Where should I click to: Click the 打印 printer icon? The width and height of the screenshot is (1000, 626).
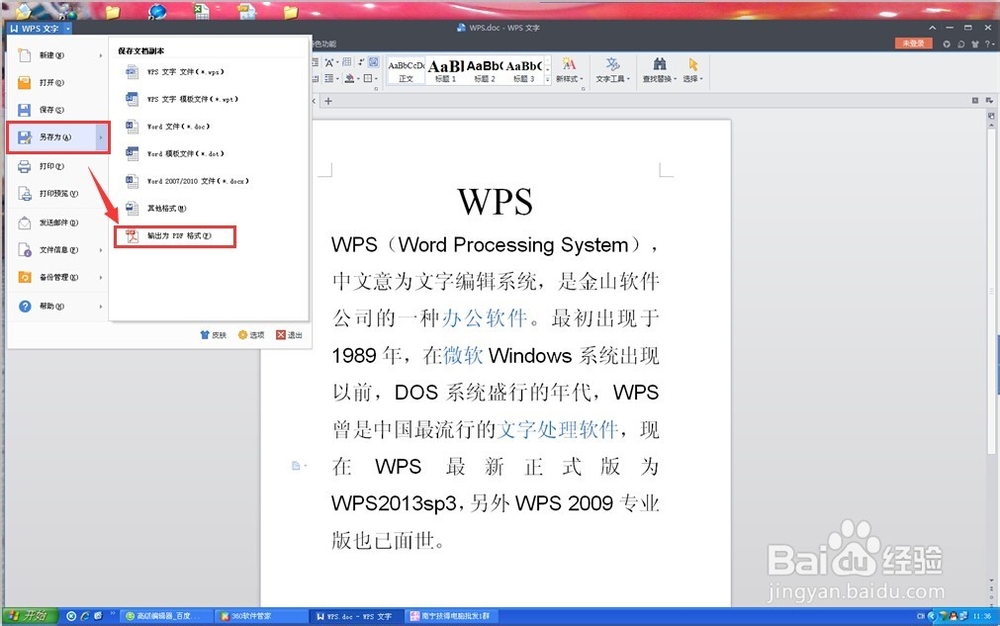coord(24,166)
